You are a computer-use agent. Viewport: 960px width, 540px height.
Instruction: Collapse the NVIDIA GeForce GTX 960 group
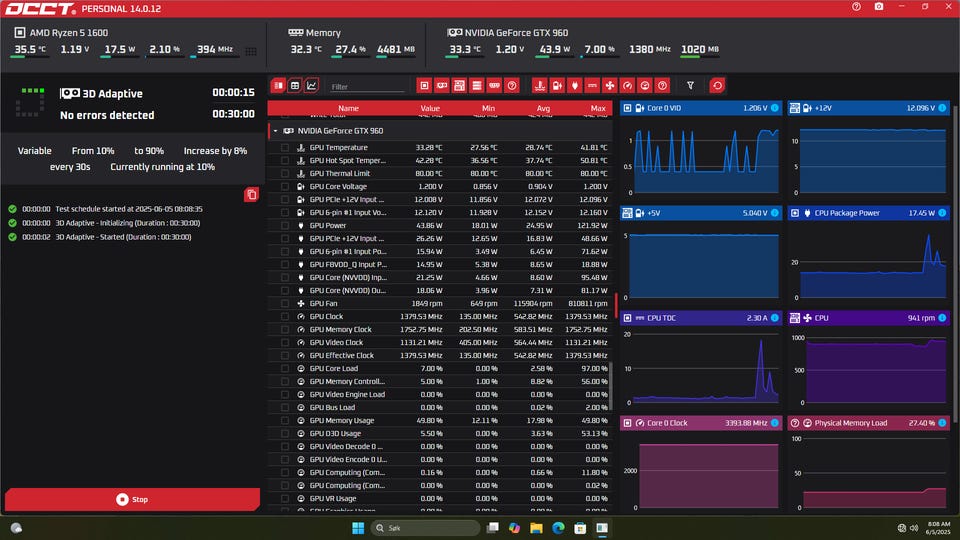(x=276, y=131)
